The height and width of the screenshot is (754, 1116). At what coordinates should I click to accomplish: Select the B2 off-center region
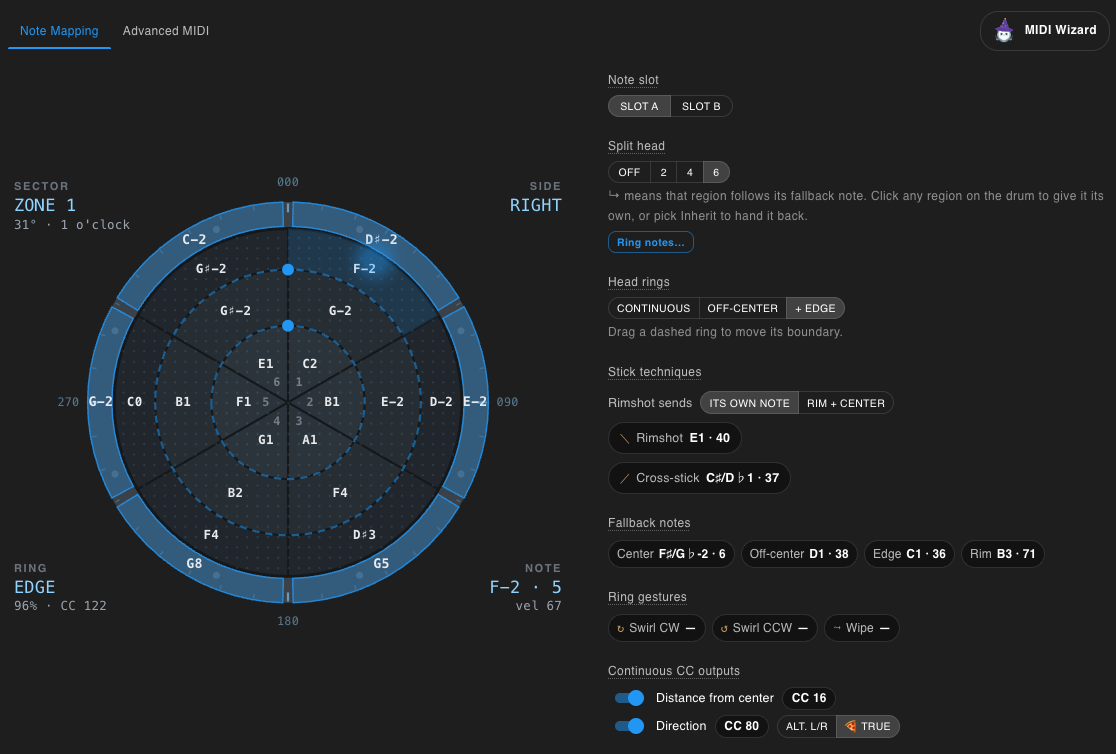[235, 493]
